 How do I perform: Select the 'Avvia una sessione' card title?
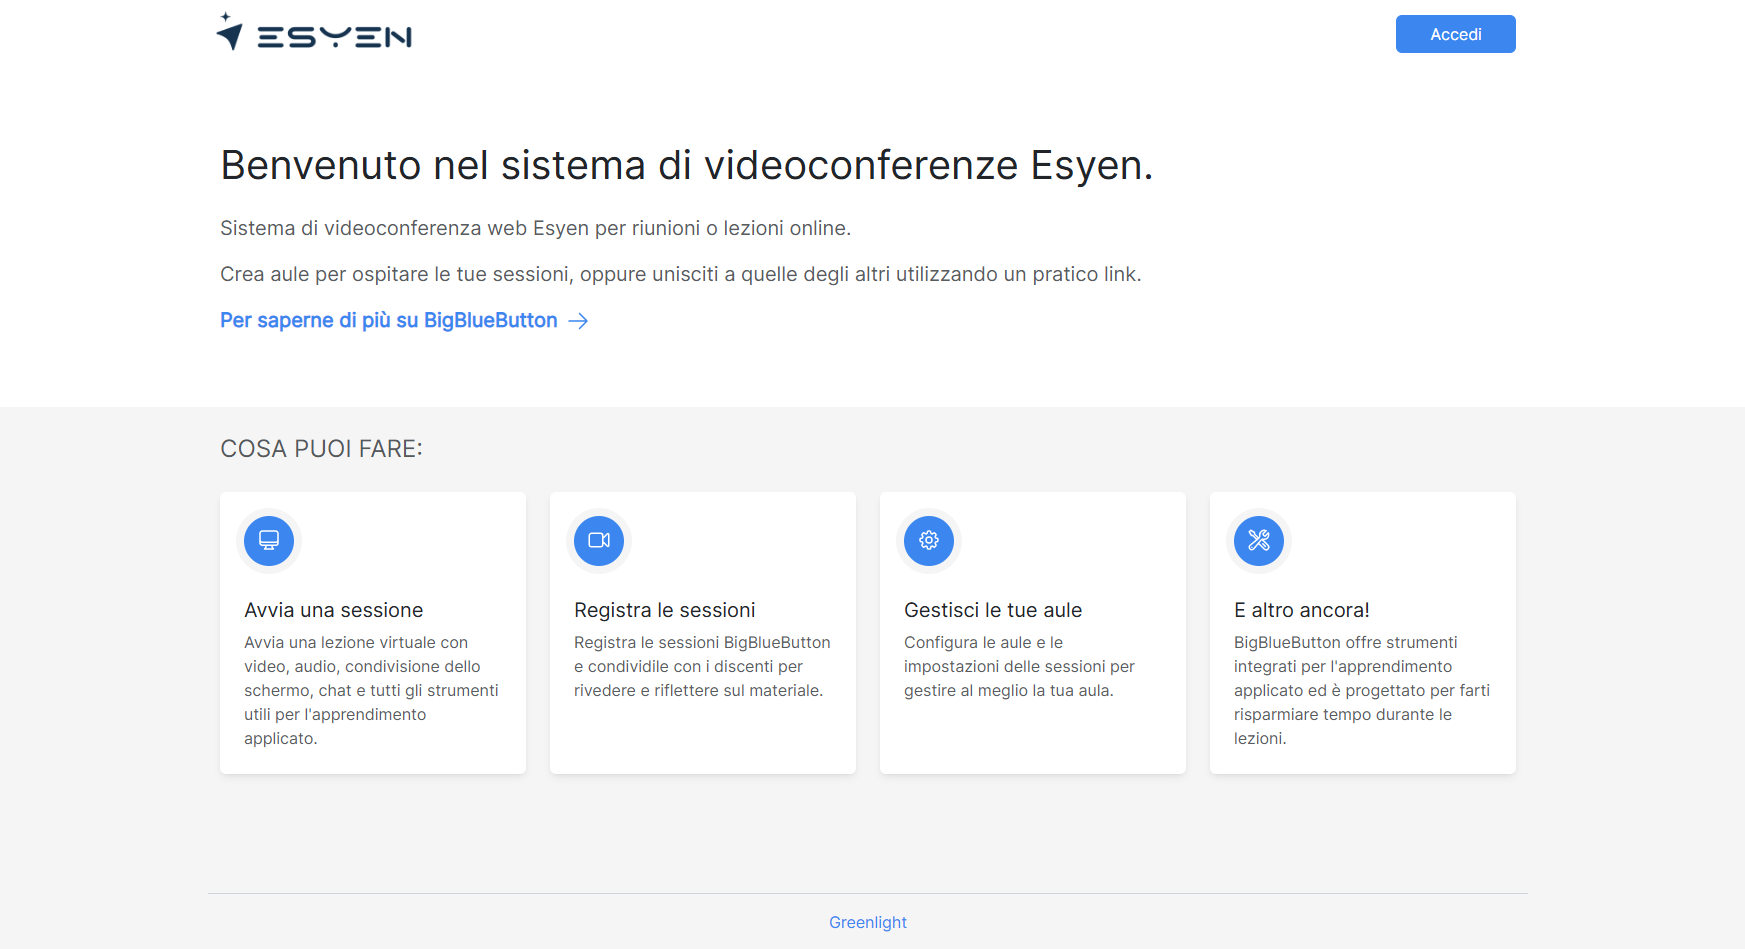(334, 610)
